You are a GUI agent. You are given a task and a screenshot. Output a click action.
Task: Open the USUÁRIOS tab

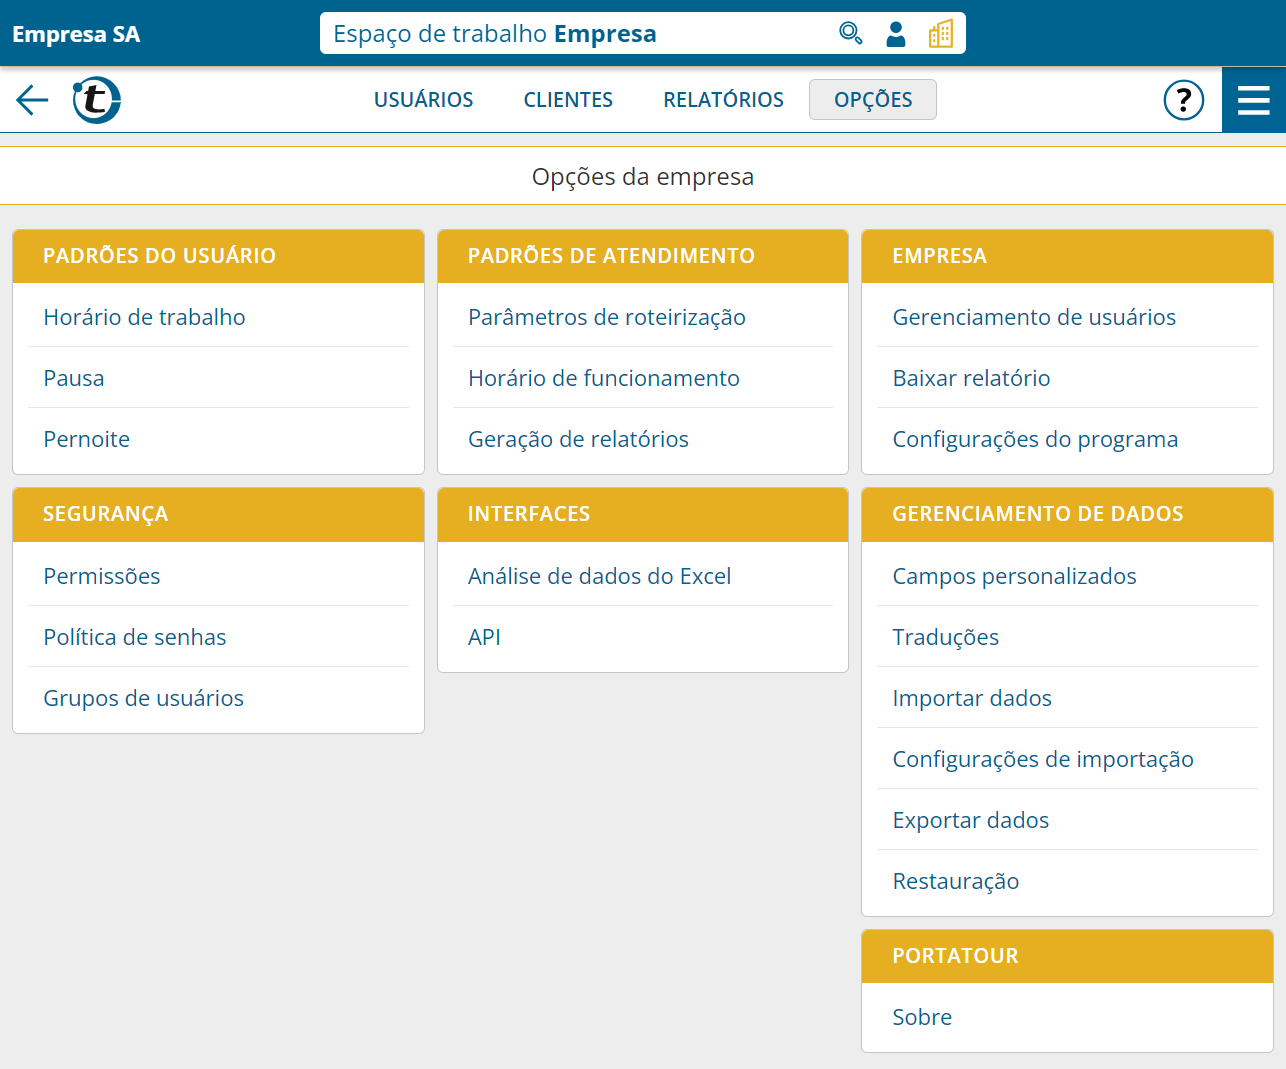424,100
